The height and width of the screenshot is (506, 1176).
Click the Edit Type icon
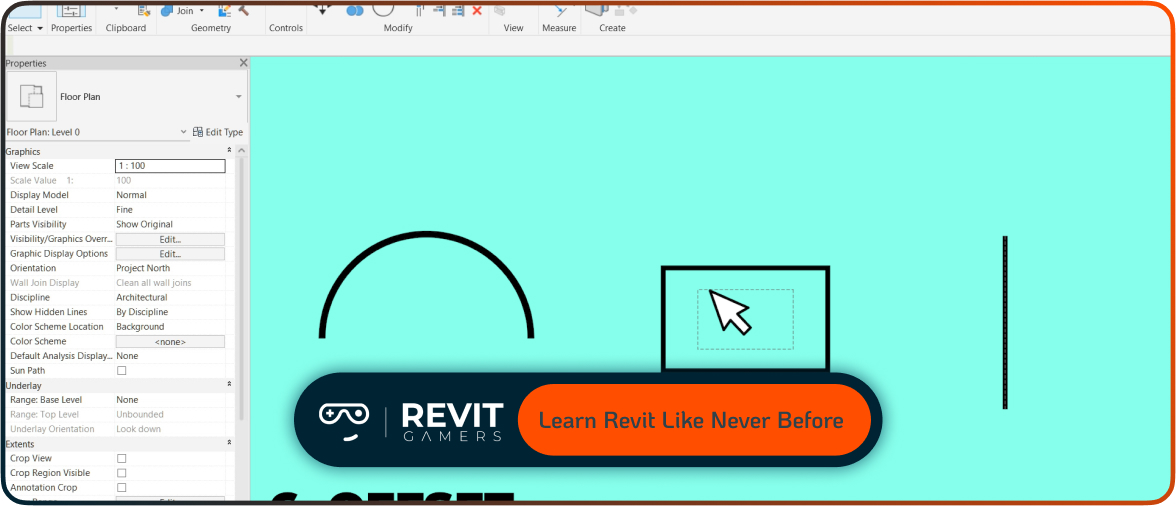[197, 132]
